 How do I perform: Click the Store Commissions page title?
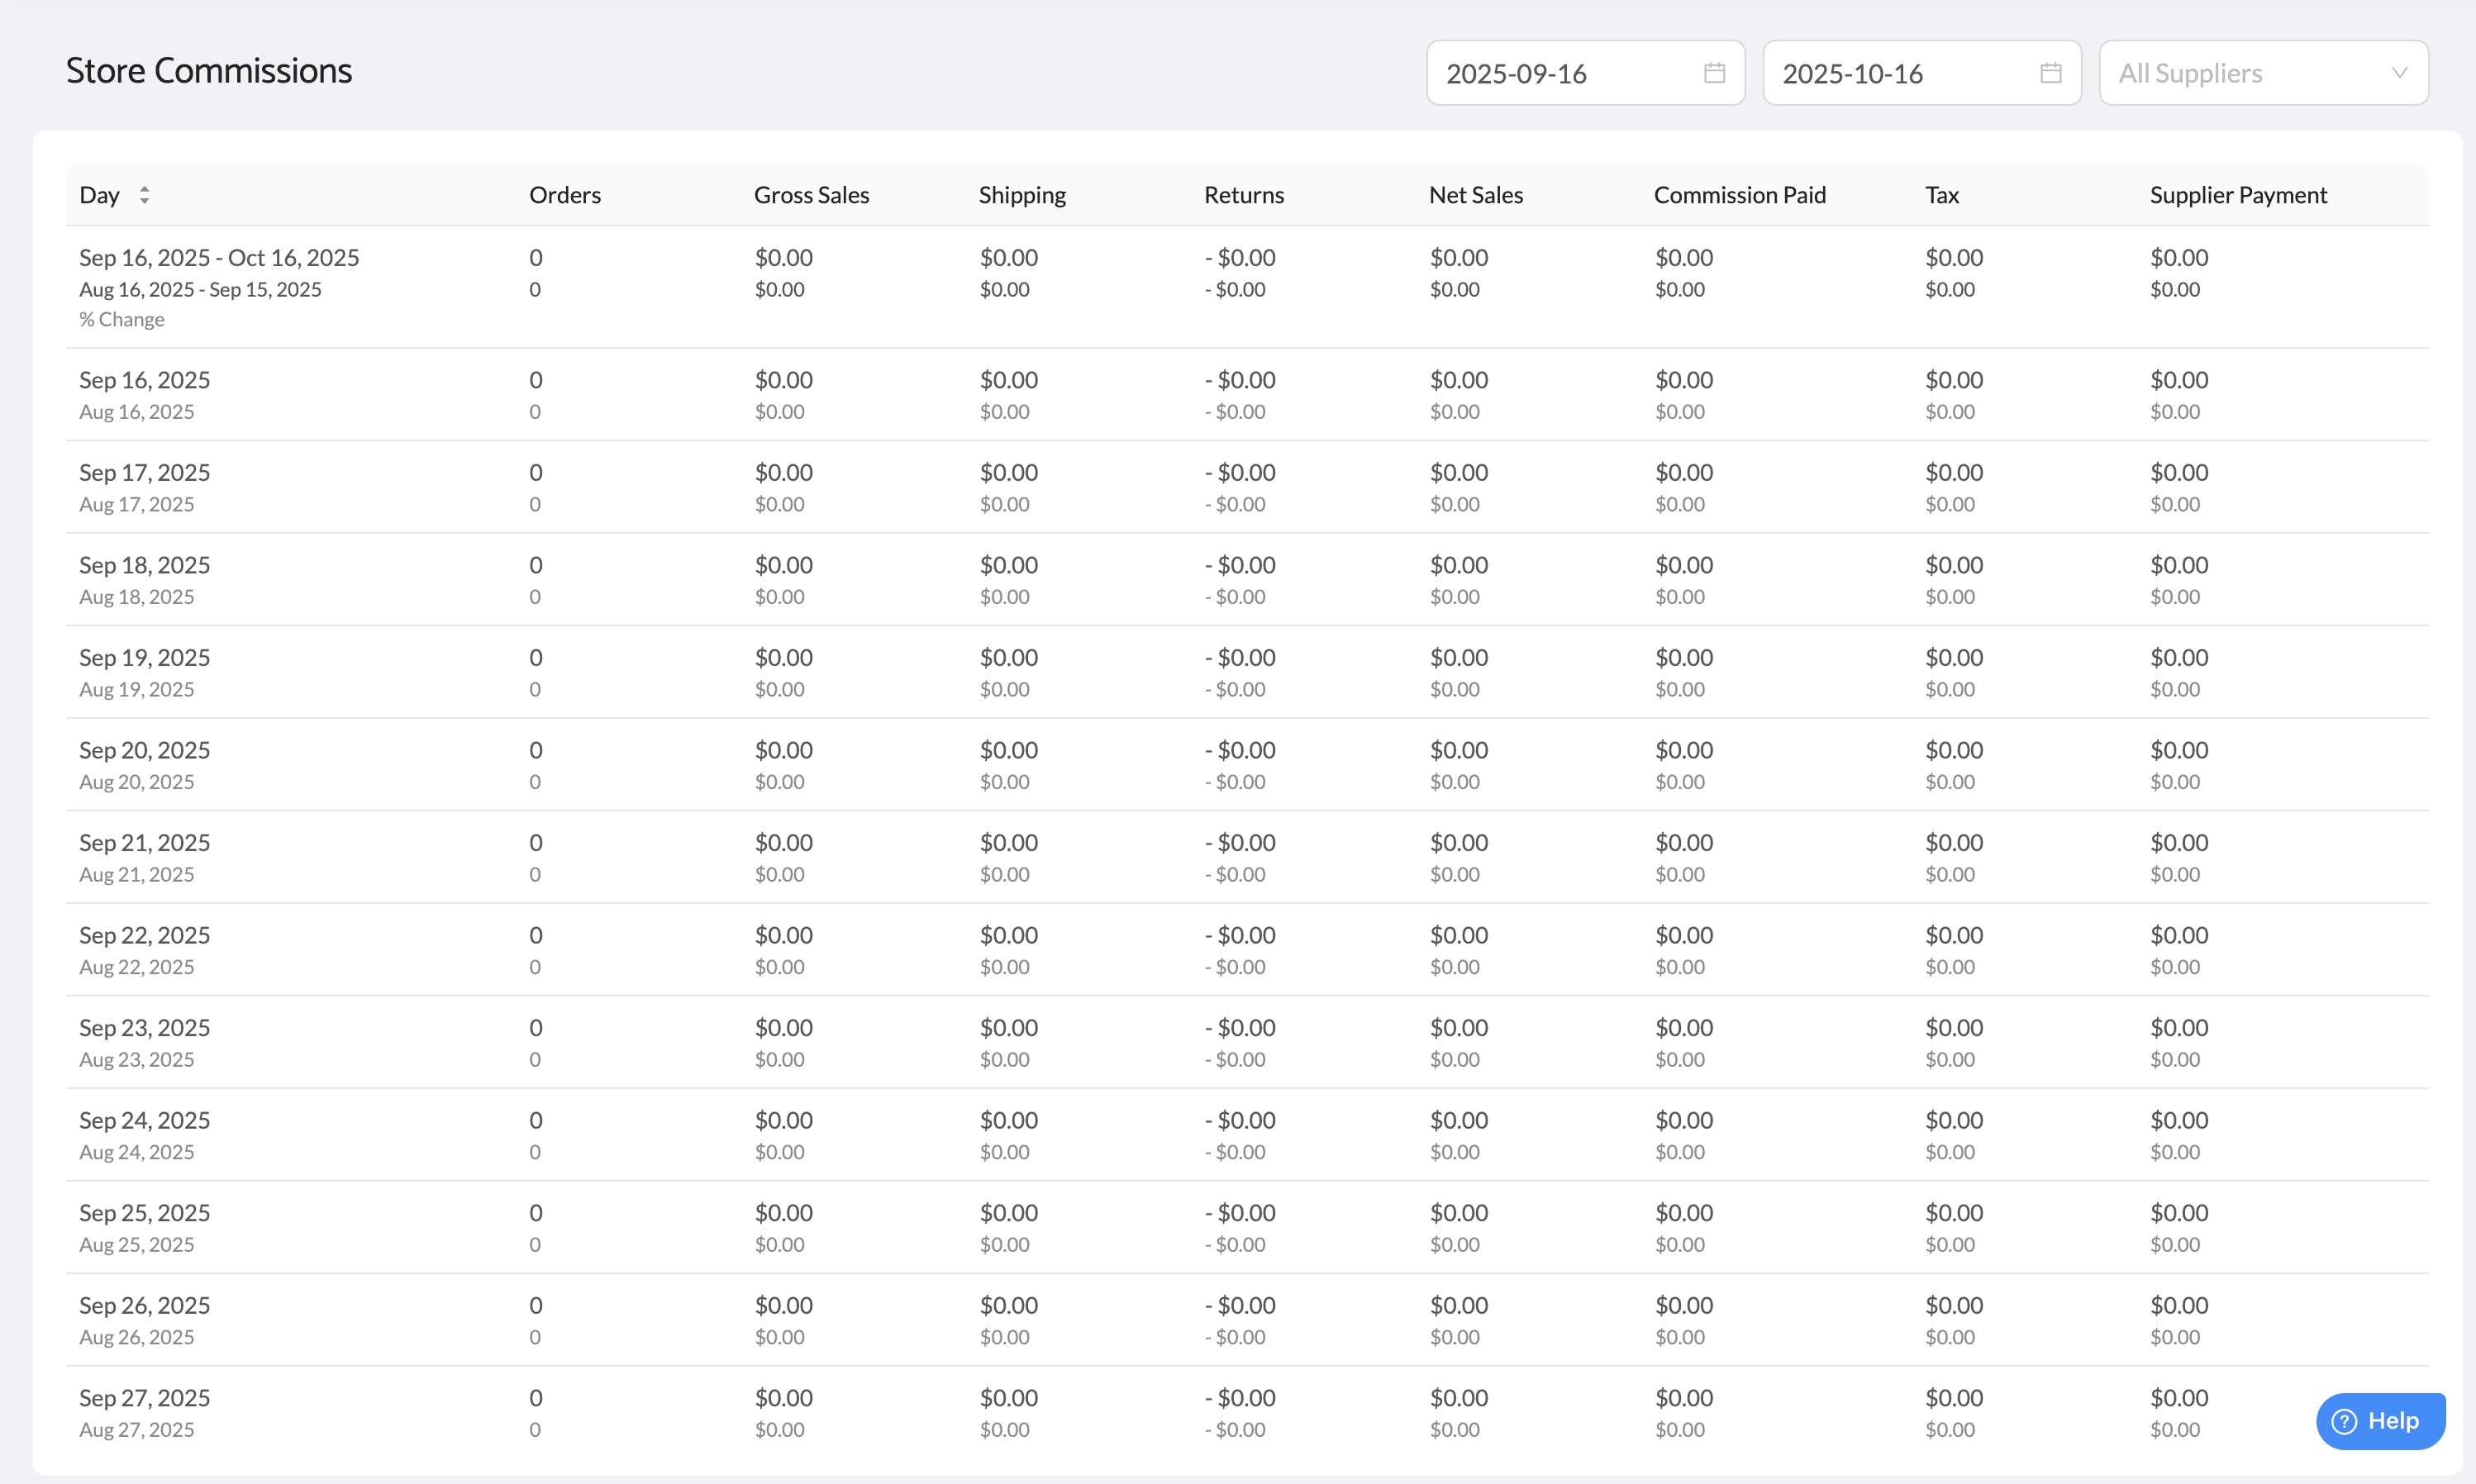(209, 71)
